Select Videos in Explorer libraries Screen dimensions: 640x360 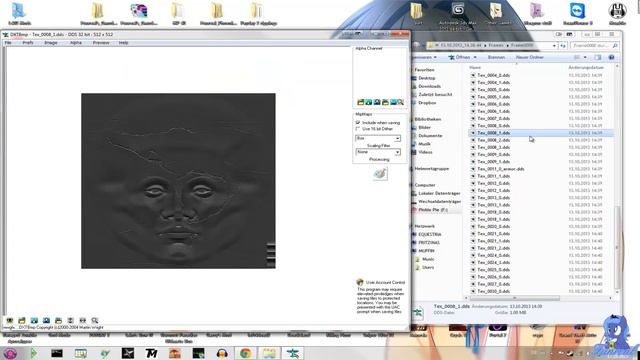click(x=425, y=152)
